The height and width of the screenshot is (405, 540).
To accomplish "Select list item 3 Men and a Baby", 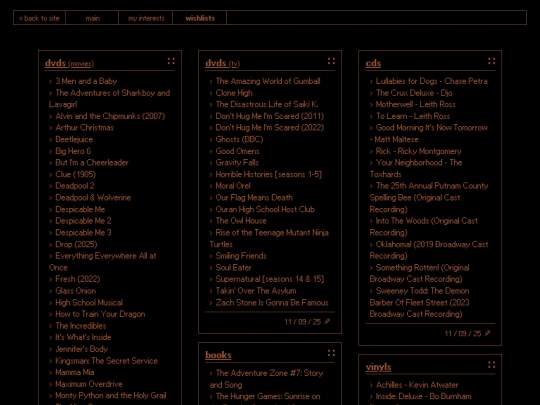I will pos(86,81).
